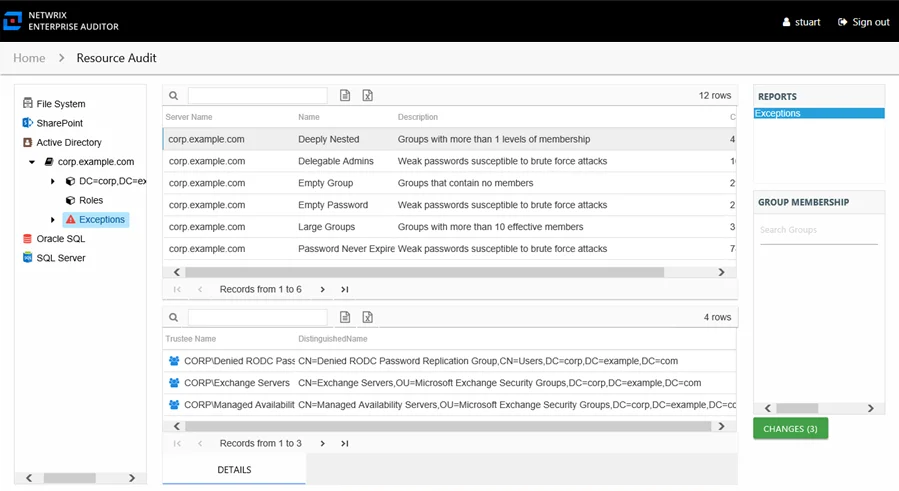Select the Large Groups row
The image size is (899, 491).
(450, 227)
